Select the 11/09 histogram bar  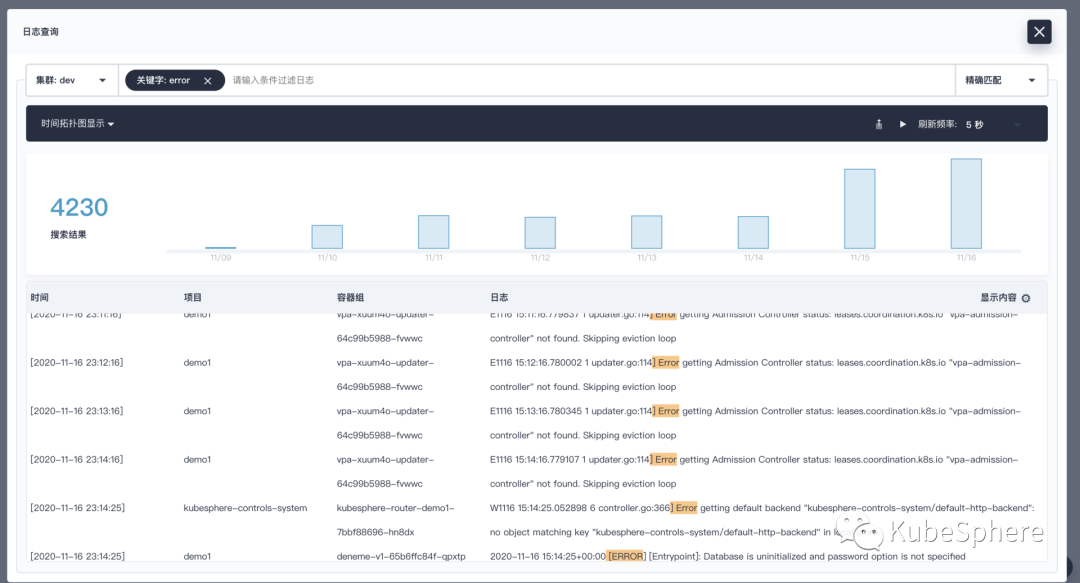220,247
